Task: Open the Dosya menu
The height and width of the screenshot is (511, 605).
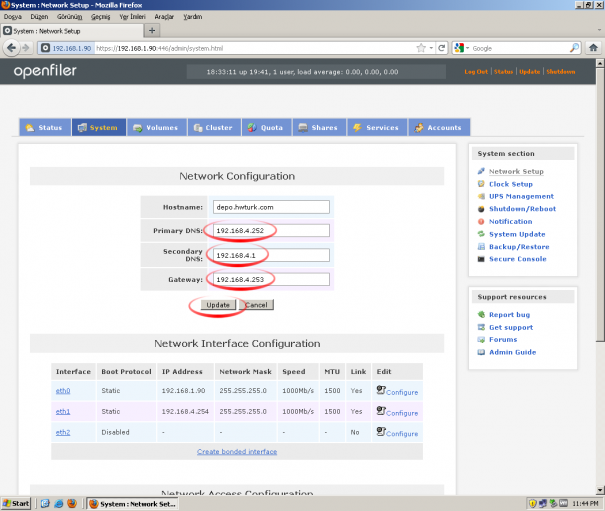Action: pos(13,17)
